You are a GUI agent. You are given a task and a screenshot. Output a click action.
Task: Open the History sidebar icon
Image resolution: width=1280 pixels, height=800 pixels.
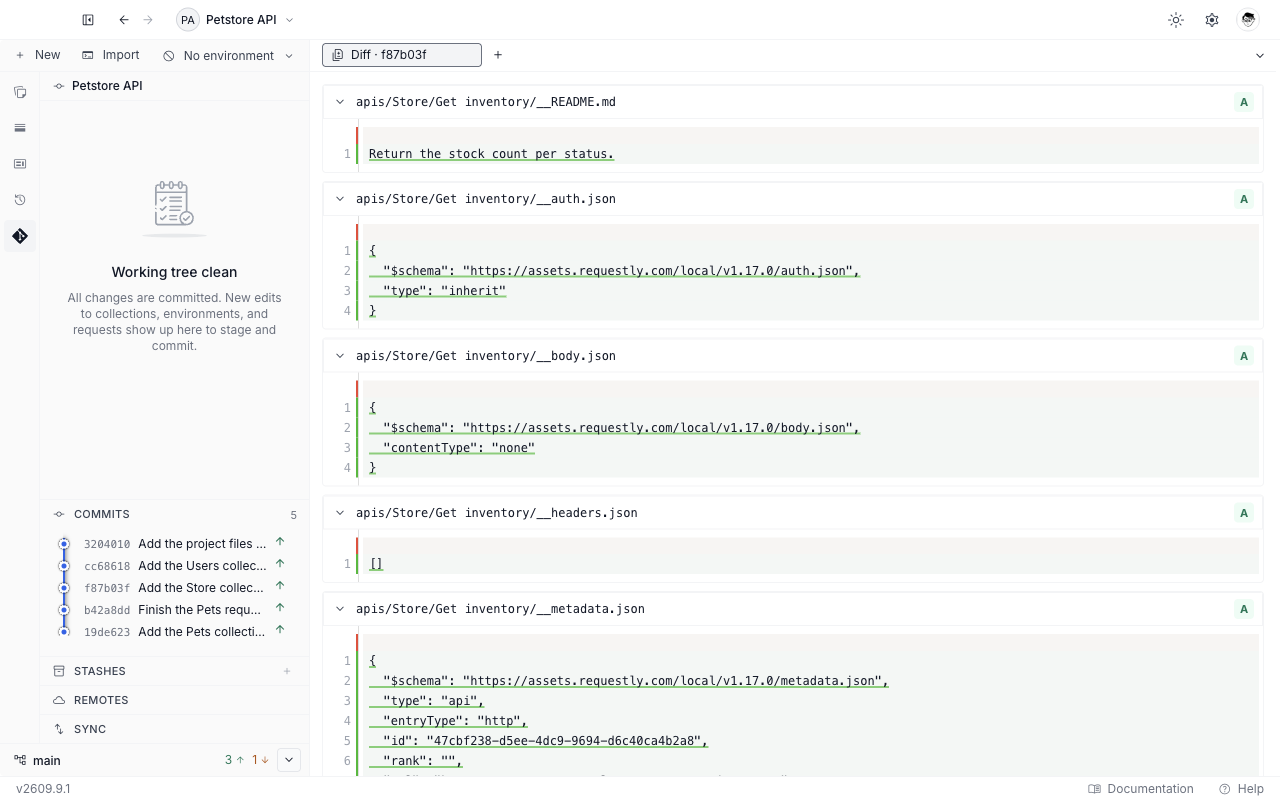(x=20, y=200)
